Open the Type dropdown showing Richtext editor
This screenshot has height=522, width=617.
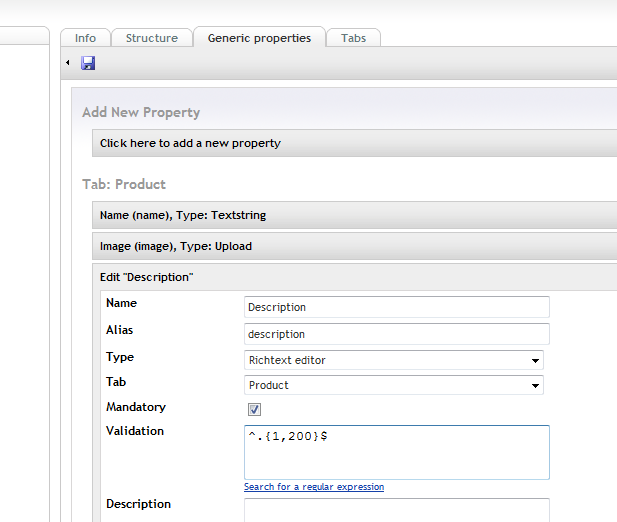(x=394, y=360)
